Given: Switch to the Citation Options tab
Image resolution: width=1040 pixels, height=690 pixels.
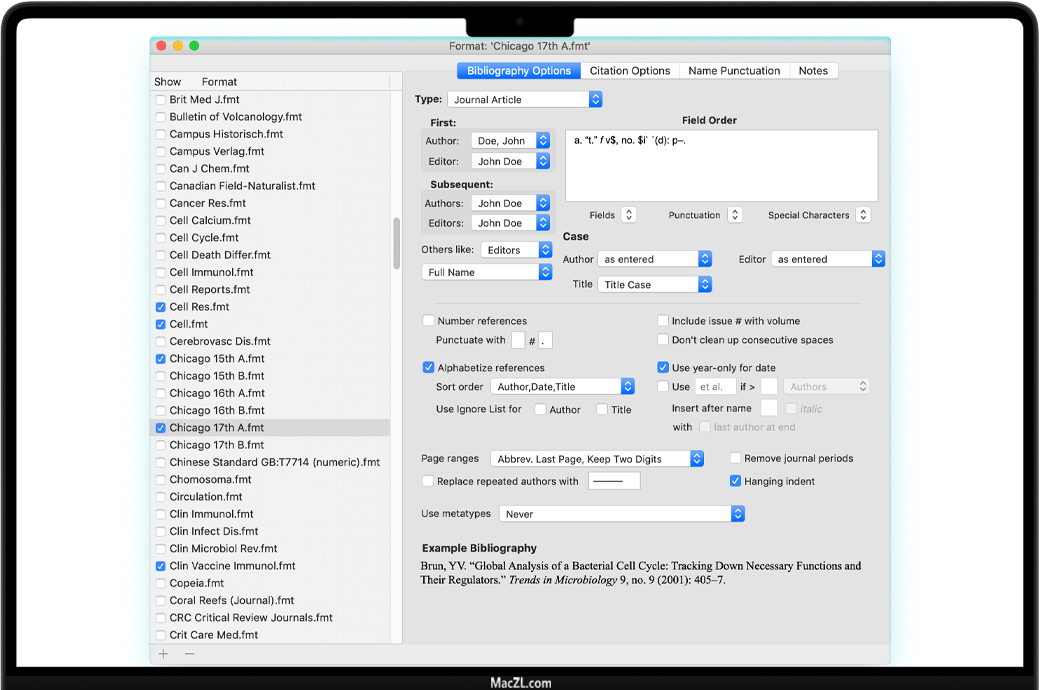Looking at the screenshot, I should click(x=629, y=71).
